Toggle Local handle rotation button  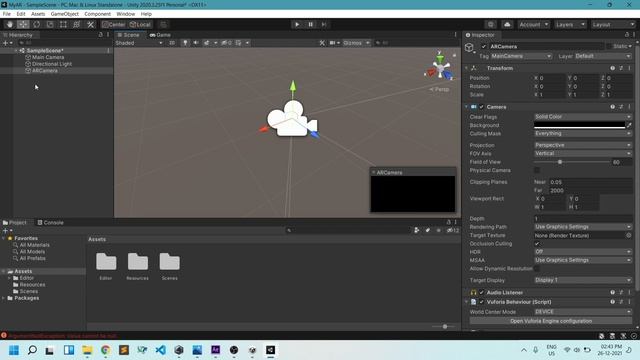(x=140, y=24)
